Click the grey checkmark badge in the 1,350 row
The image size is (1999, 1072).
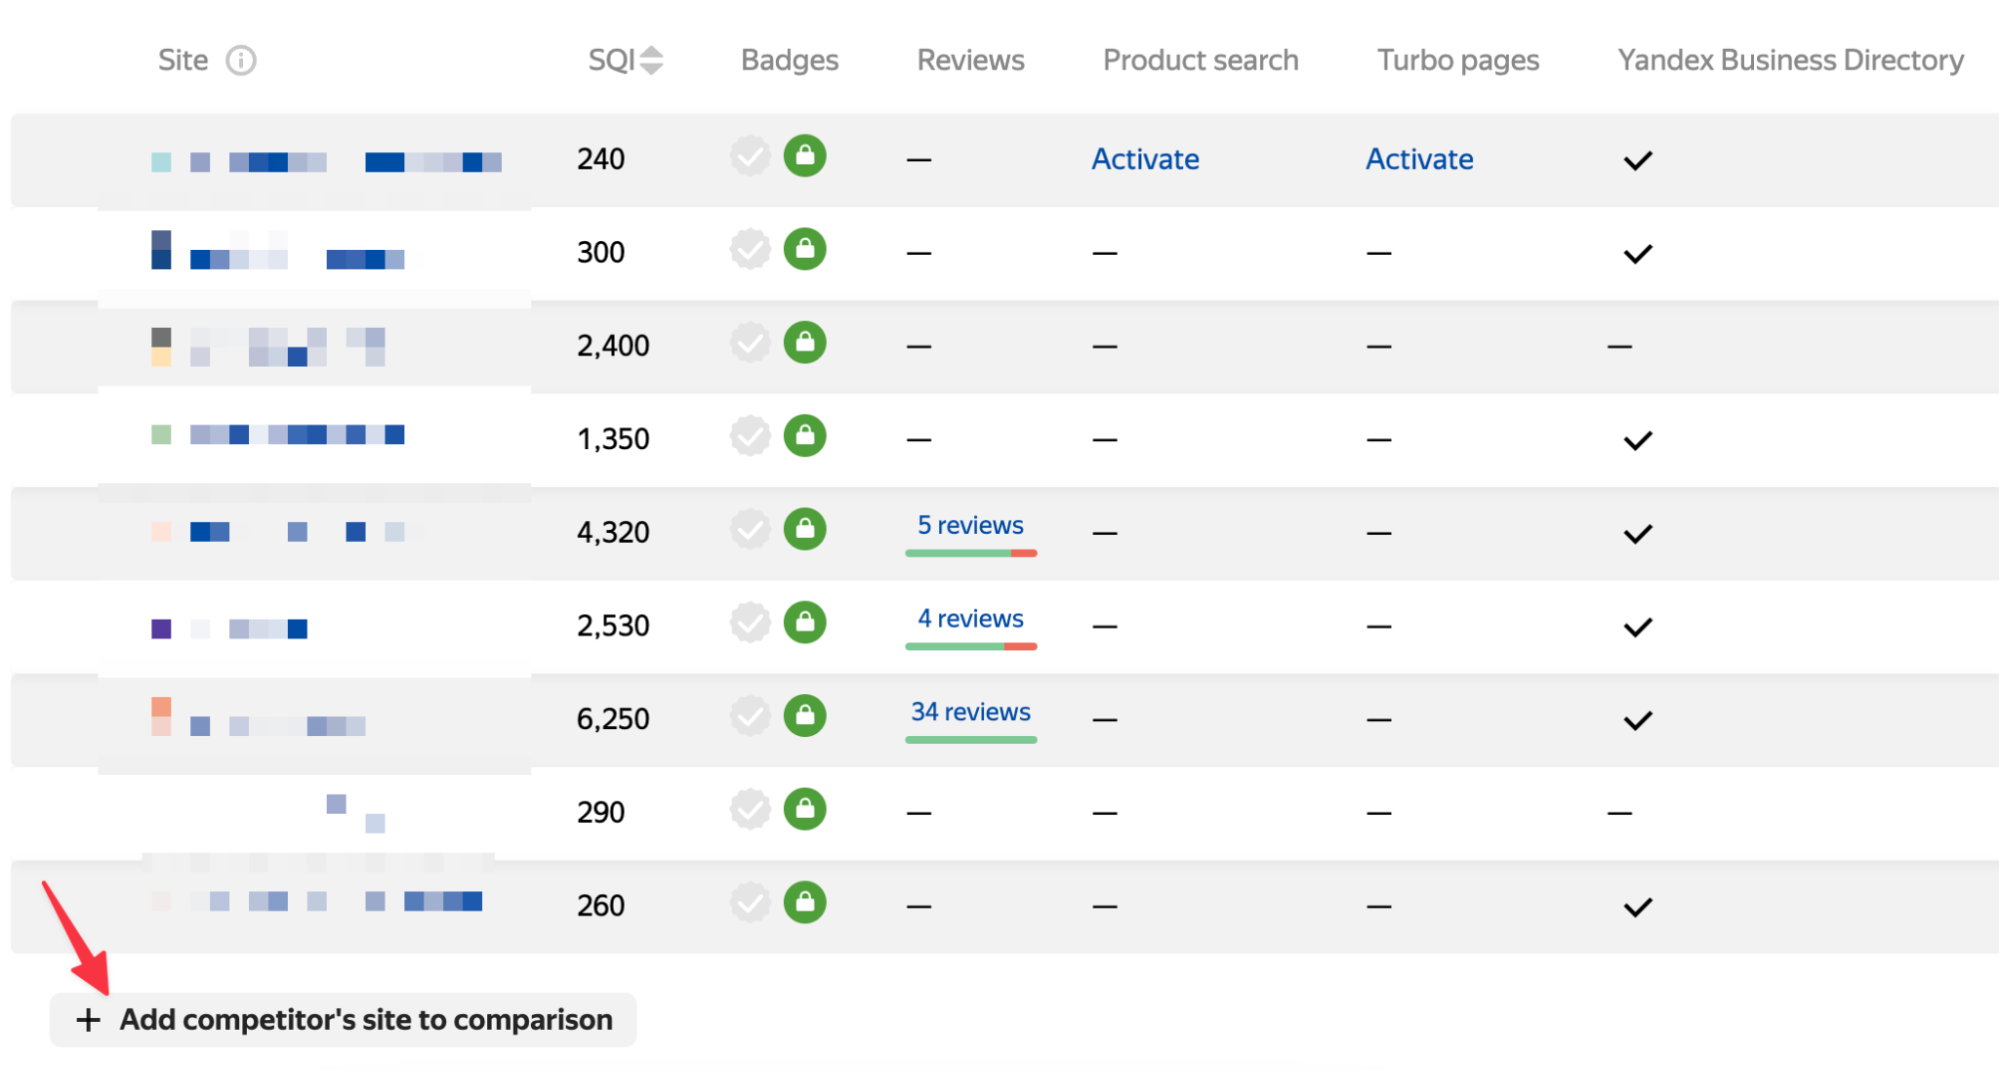tap(750, 436)
